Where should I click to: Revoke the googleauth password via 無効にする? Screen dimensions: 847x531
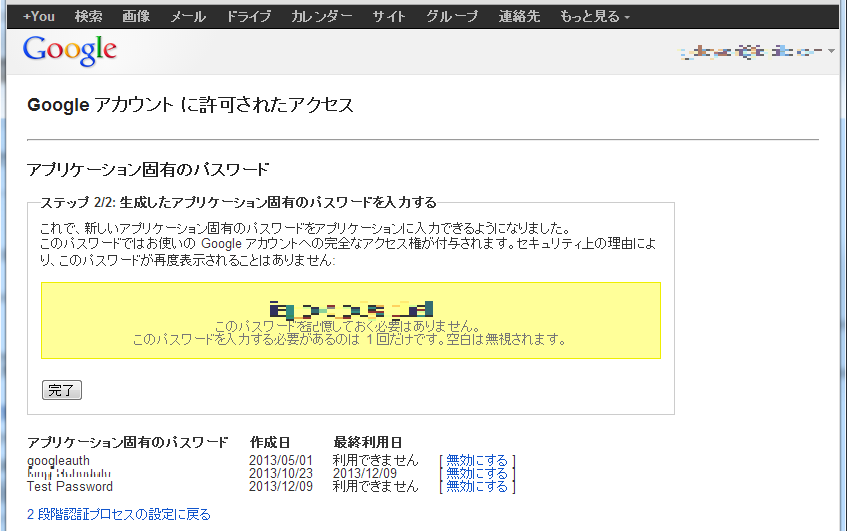[x=477, y=460]
